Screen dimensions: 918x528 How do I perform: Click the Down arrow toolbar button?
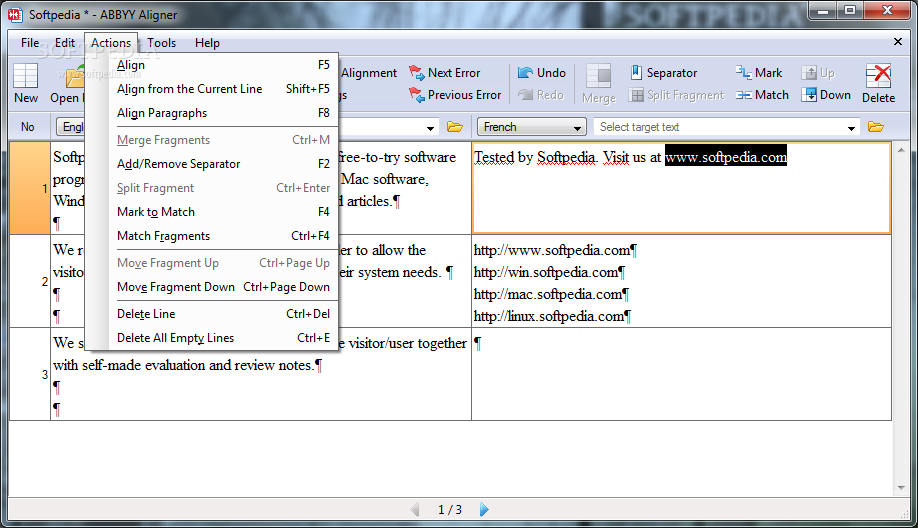(x=826, y=95)
